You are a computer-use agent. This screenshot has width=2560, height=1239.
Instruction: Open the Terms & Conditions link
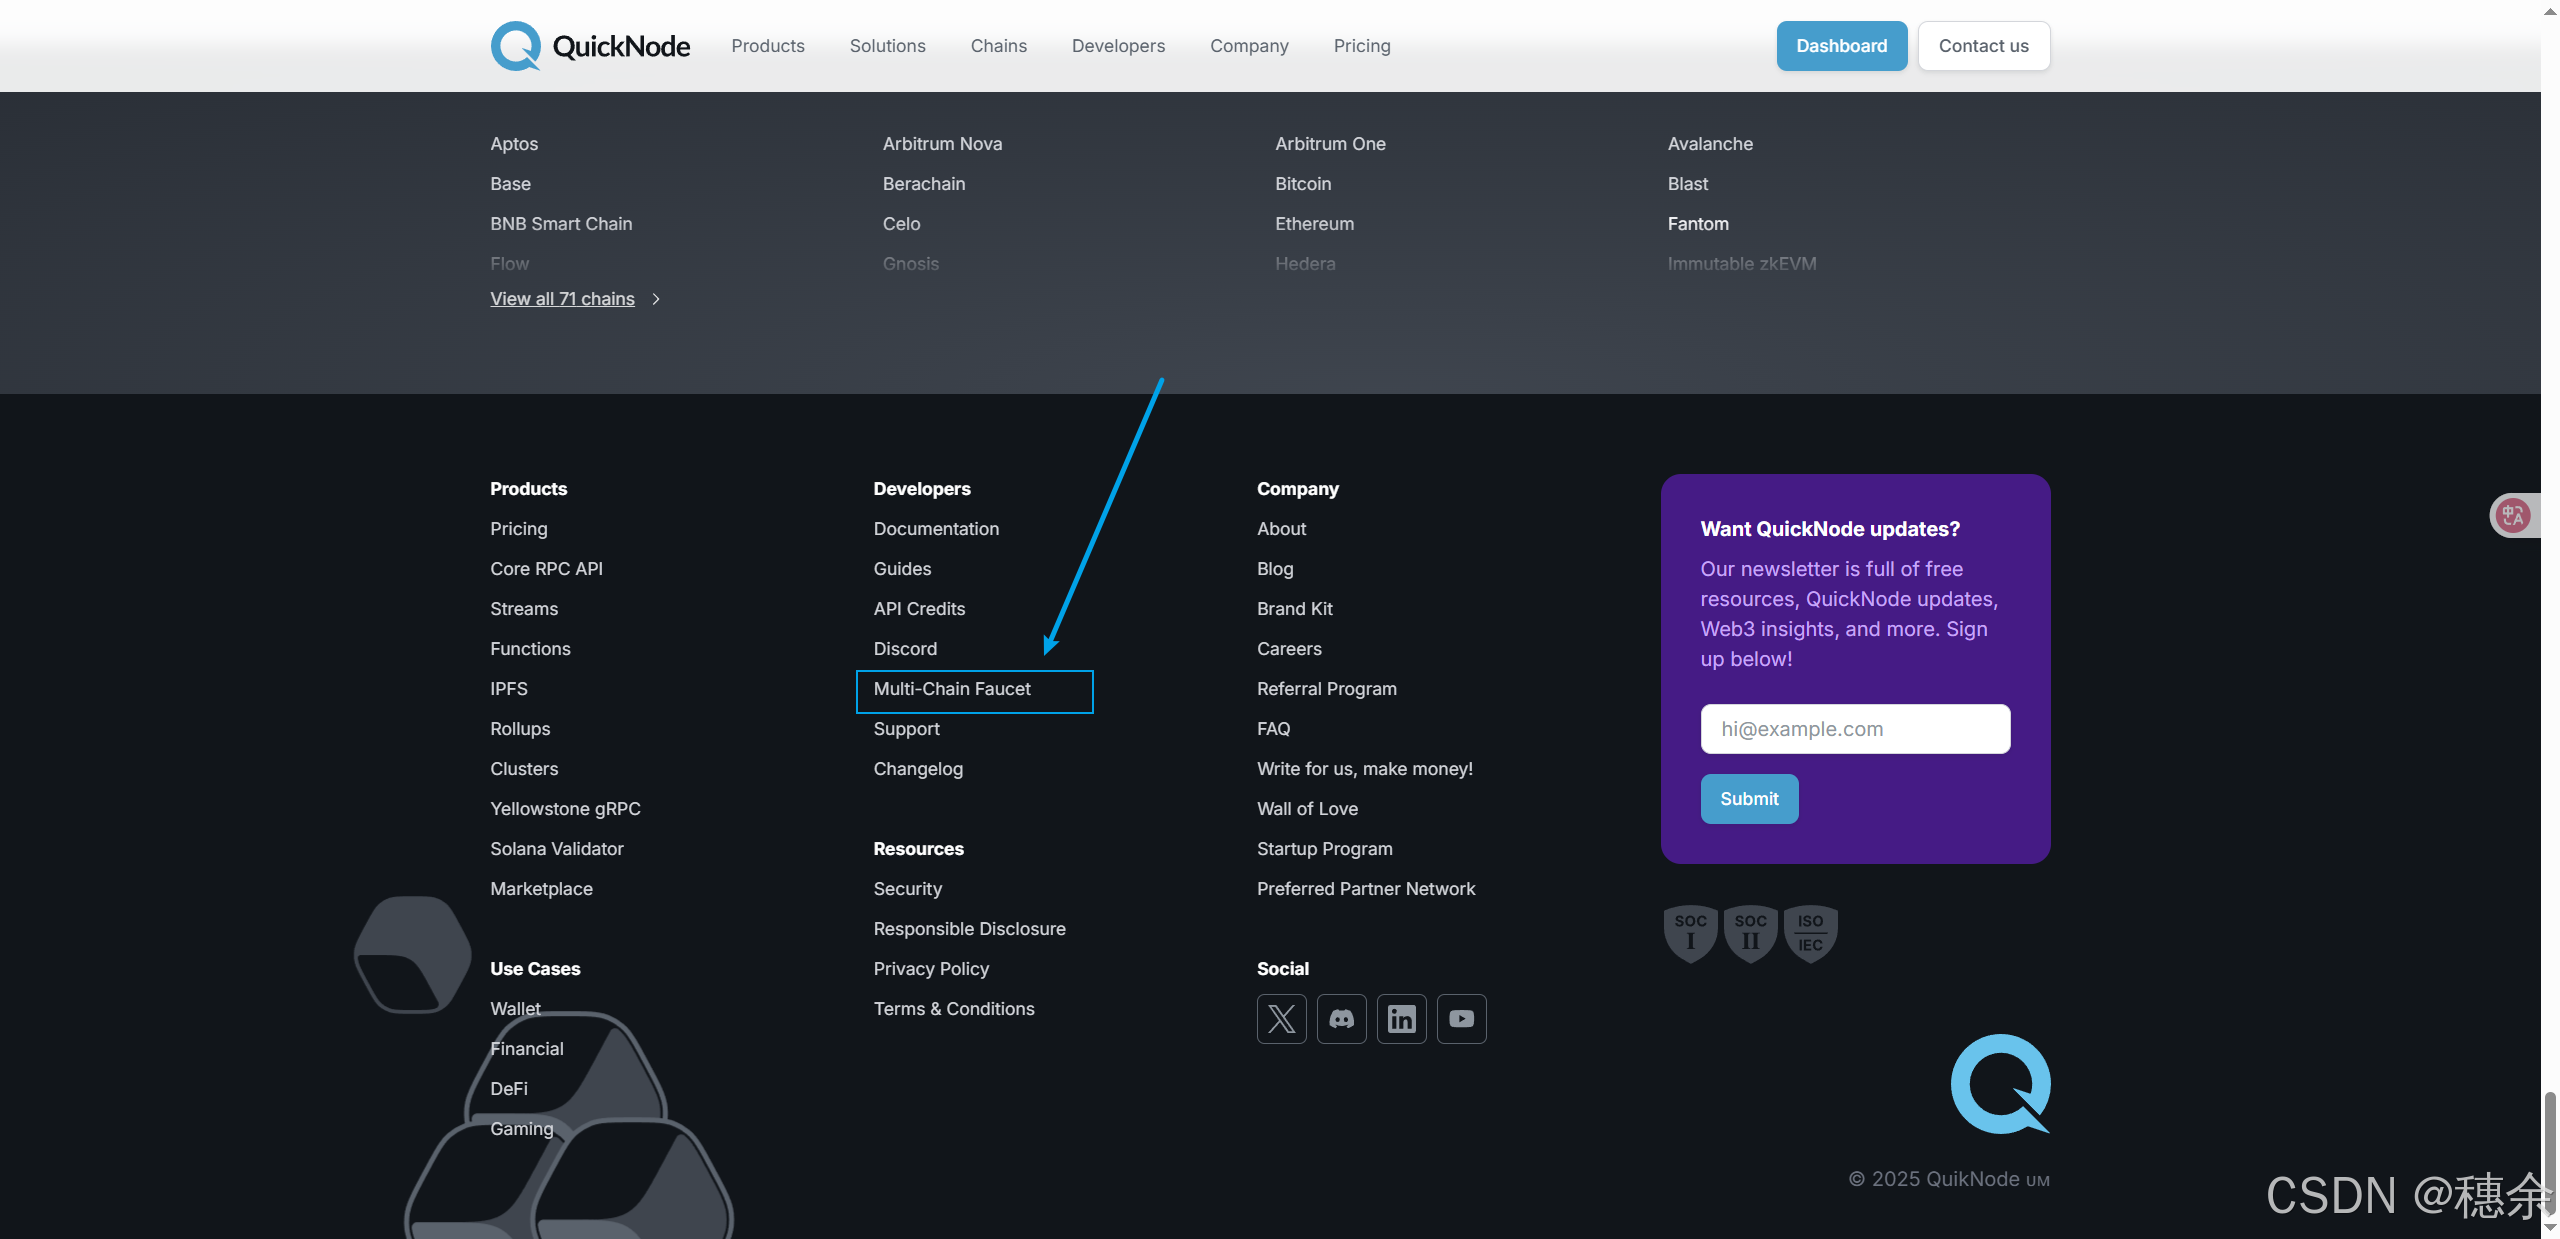click(x=954, y=1009)
